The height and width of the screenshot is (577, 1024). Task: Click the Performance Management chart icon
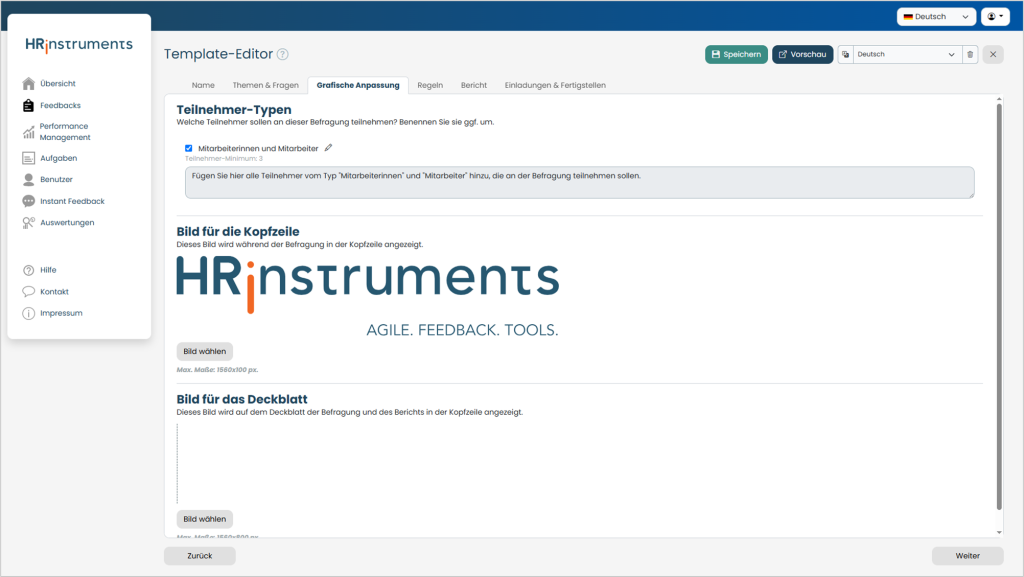[28, 132]
